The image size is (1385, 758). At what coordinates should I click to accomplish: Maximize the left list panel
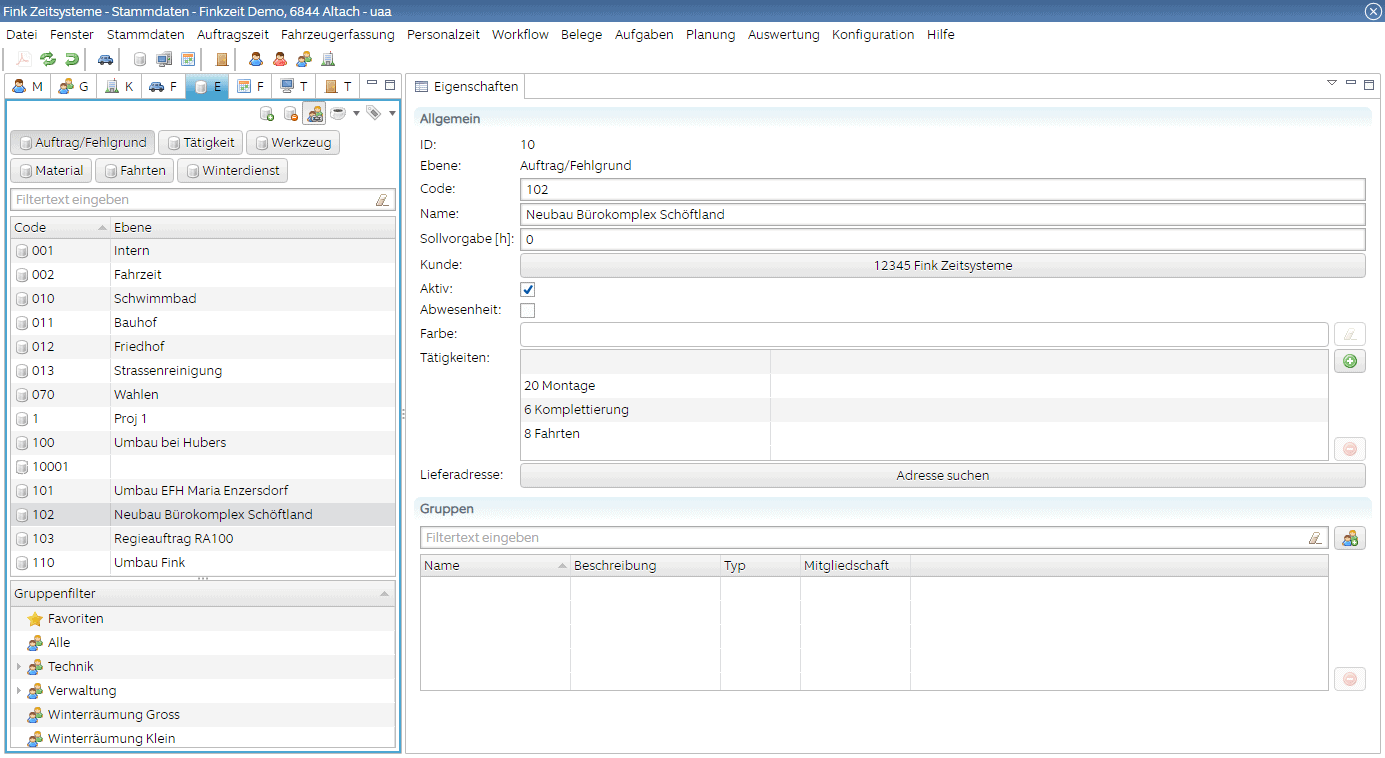coord(390,85)
